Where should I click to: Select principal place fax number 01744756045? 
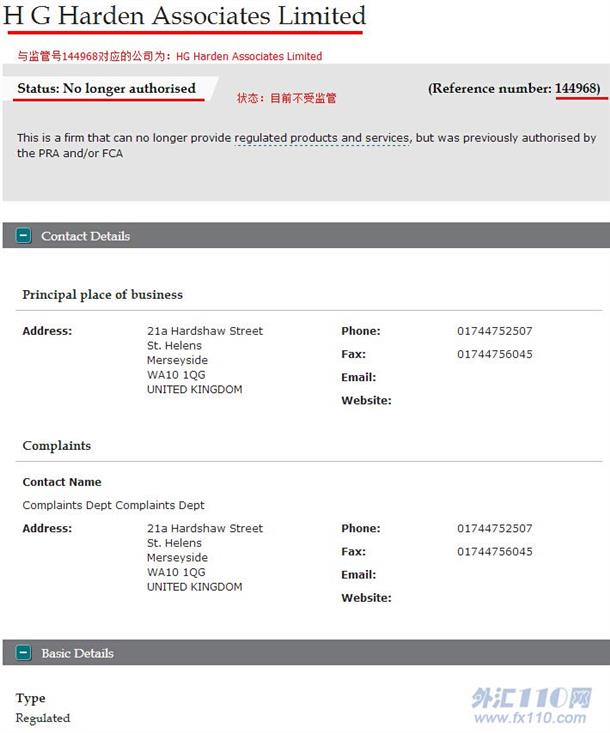point(495,354)
